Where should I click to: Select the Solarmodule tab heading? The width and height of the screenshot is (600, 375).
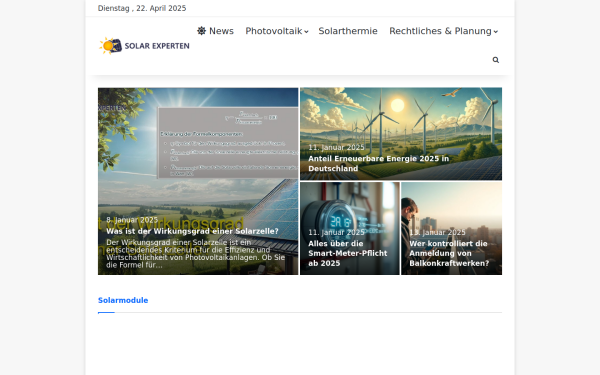pos(123,300)
